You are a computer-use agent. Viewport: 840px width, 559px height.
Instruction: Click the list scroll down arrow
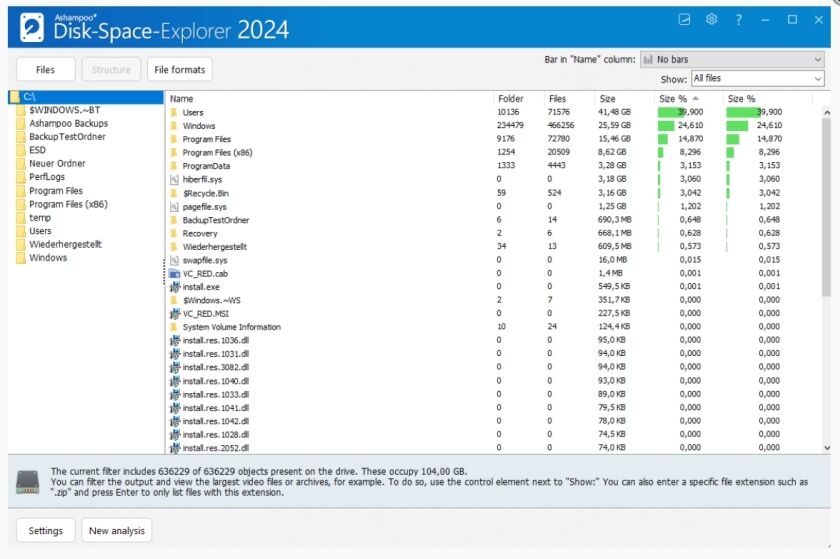pos(827,448)
